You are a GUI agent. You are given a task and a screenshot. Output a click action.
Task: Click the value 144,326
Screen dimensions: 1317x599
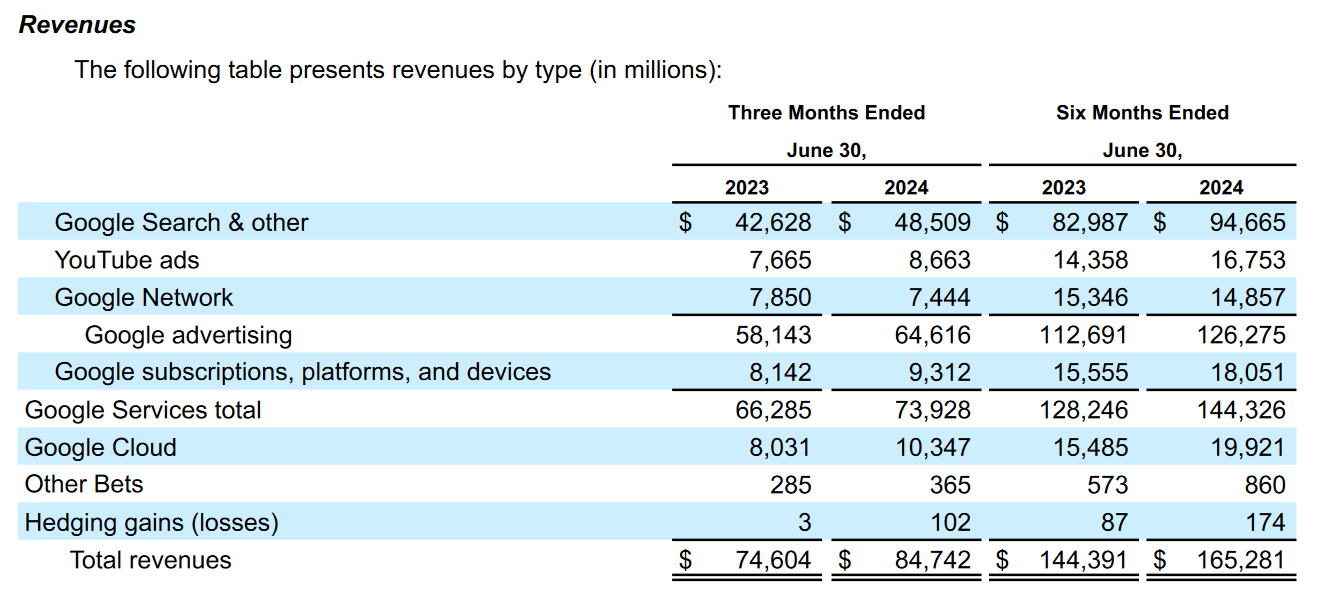(1241, 410)
